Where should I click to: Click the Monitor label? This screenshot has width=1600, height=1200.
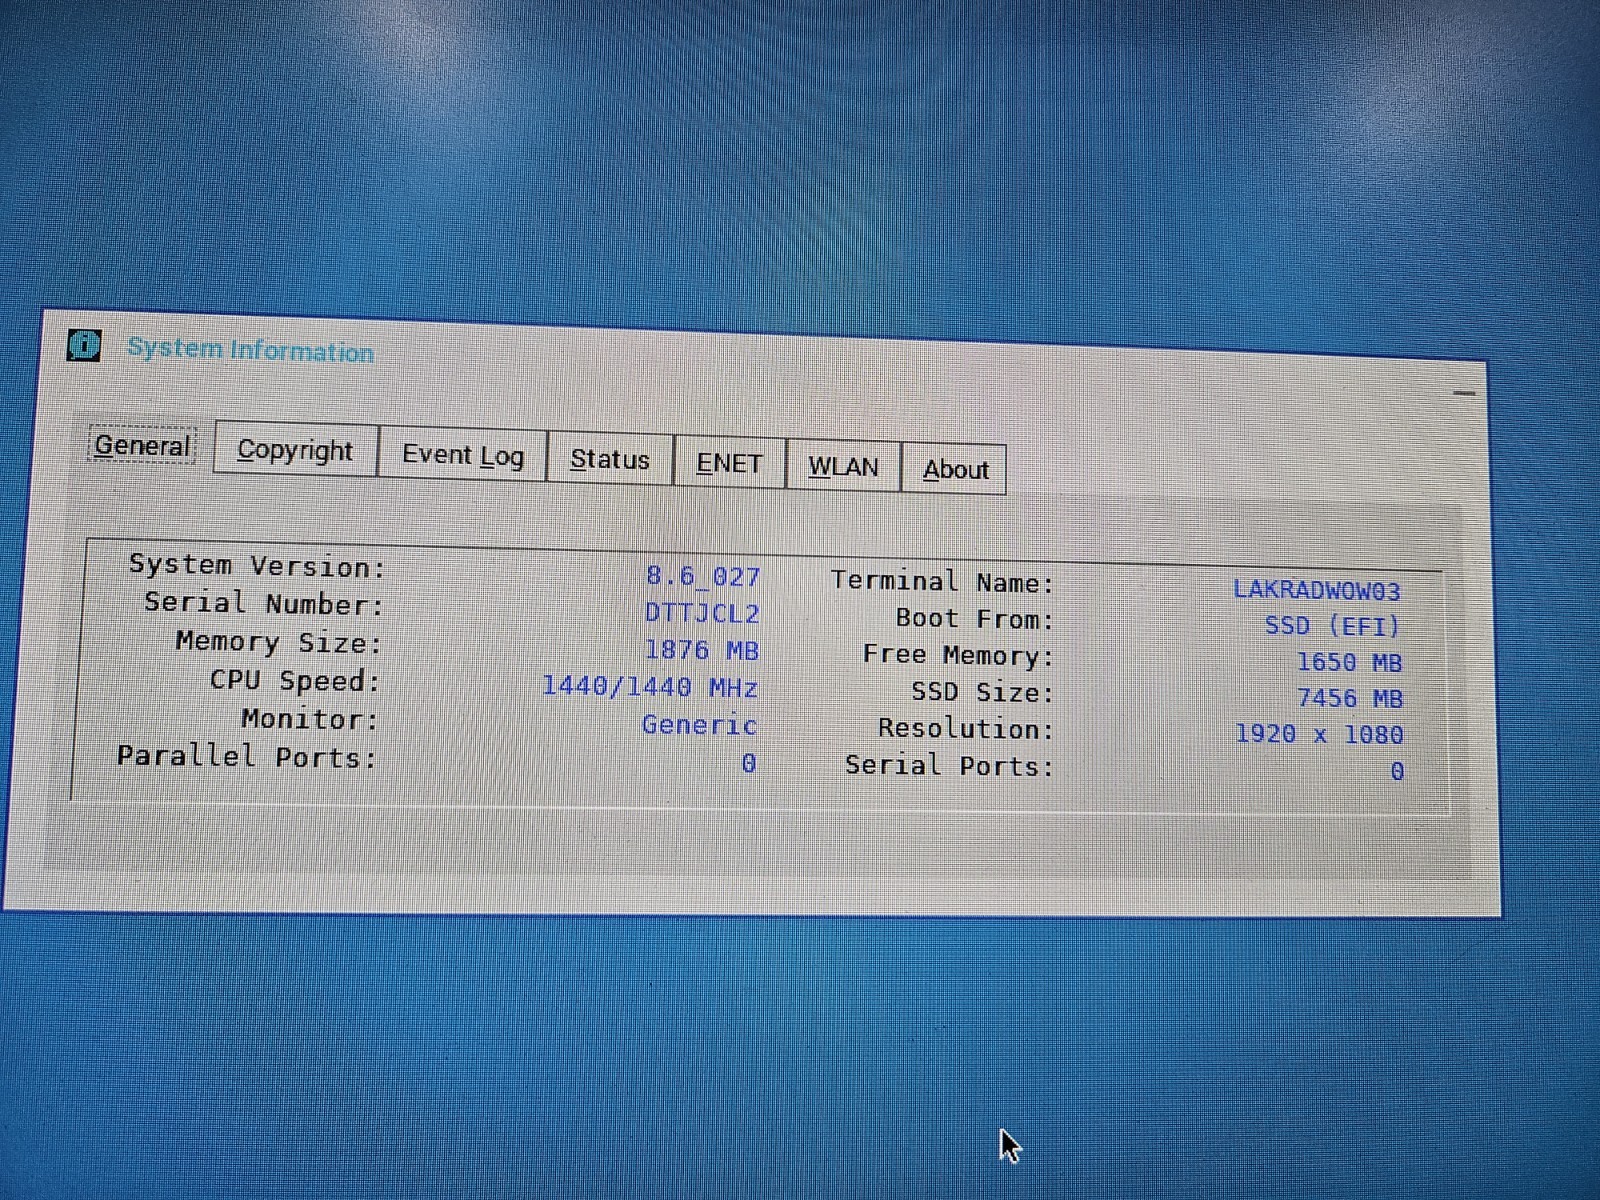pyautogui.click(x=310, y=718)
